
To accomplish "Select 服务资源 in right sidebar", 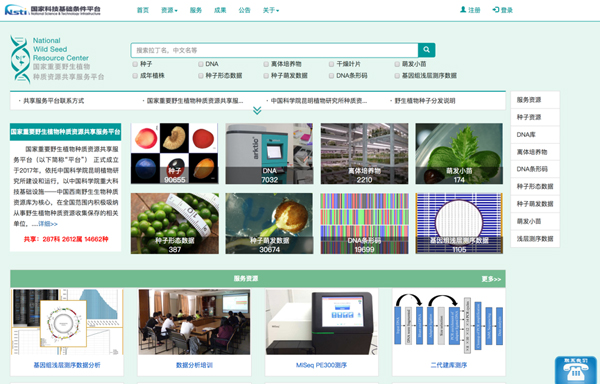I will [x=535, y=100].
